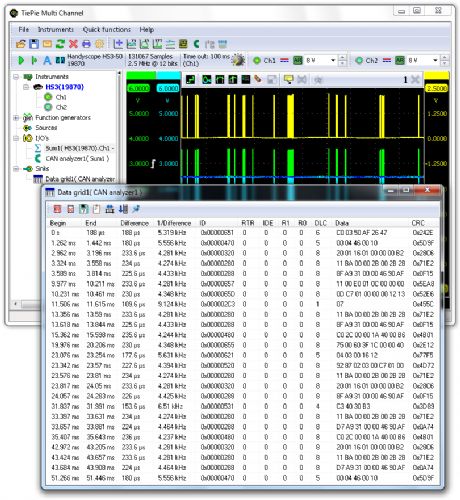The height and width of the screenshot is (500, 460).
Task: Click the second red icon in Data grid toolbar
Action: (x=71, y=209)
